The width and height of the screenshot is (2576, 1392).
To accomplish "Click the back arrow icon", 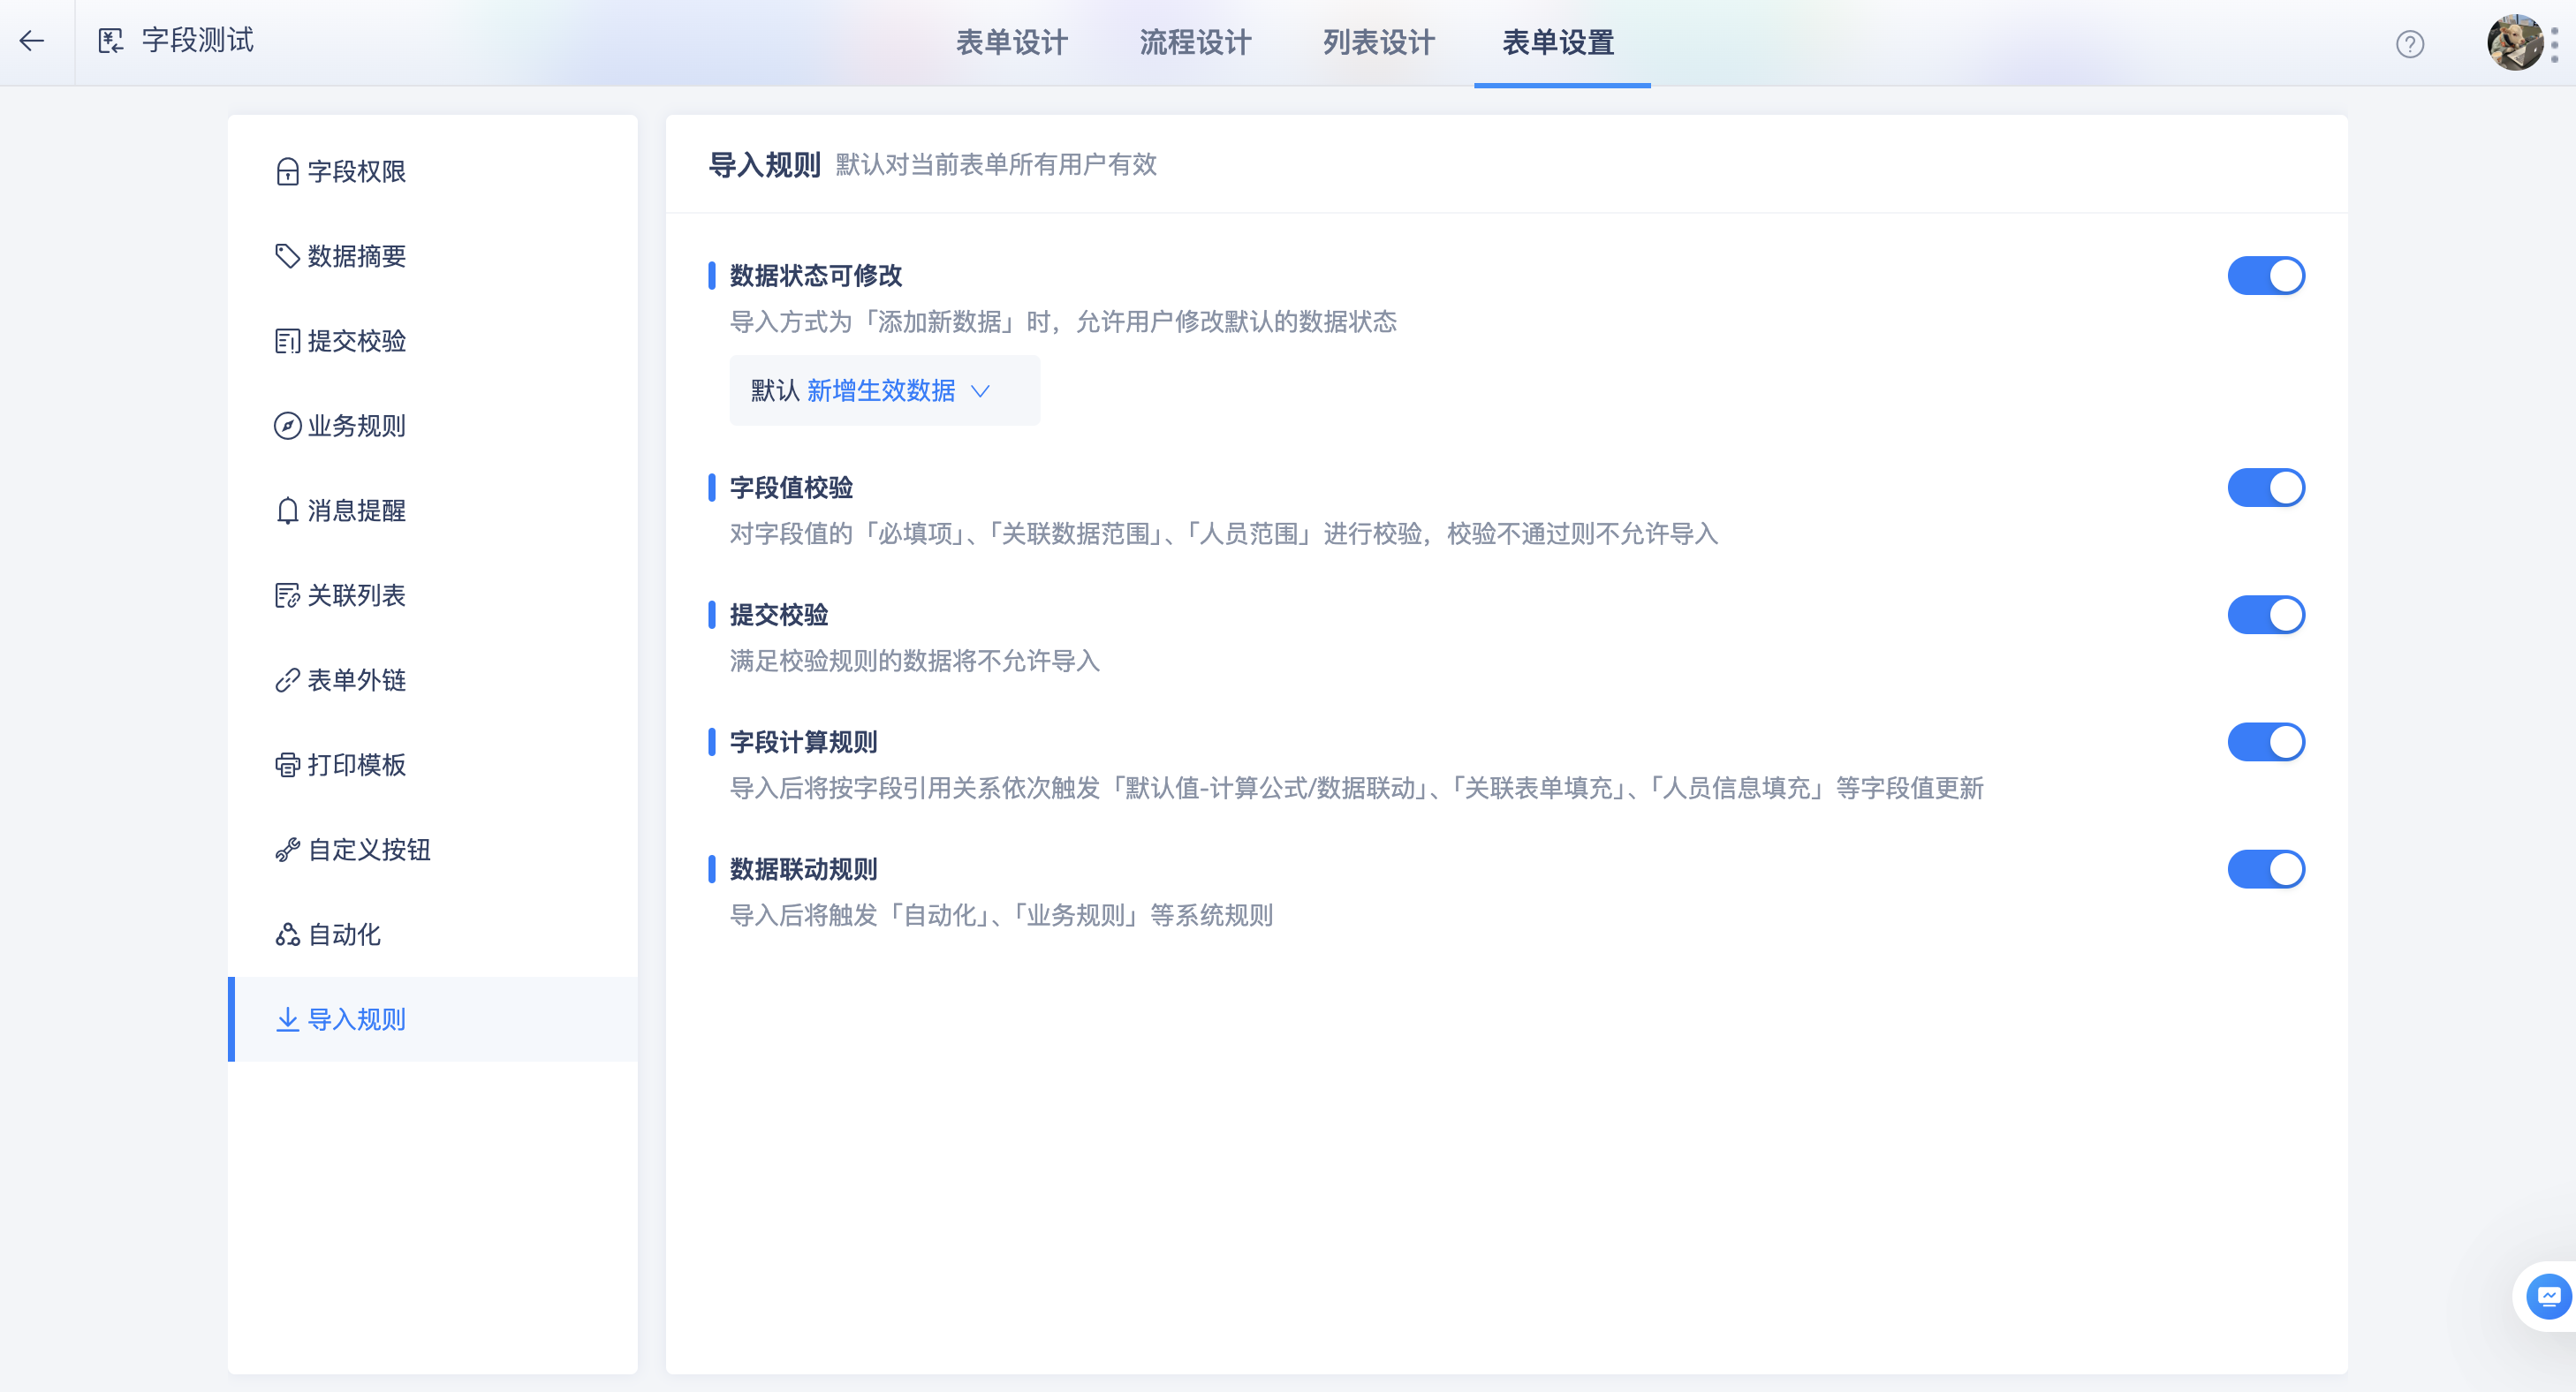I will tap(32, 41).
